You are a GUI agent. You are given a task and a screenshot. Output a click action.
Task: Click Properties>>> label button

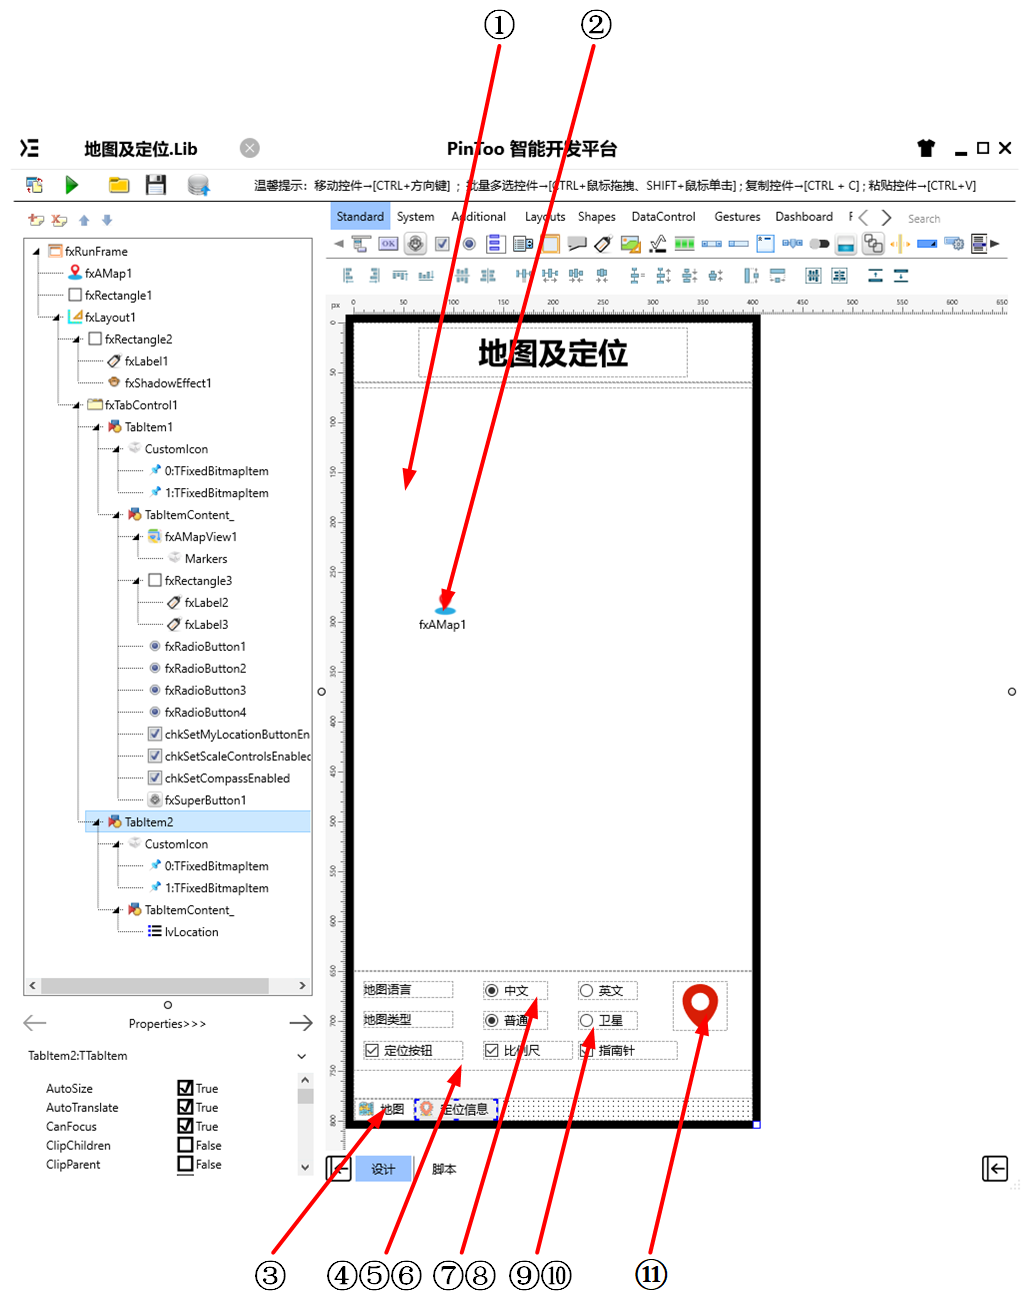pos(167,1023)
